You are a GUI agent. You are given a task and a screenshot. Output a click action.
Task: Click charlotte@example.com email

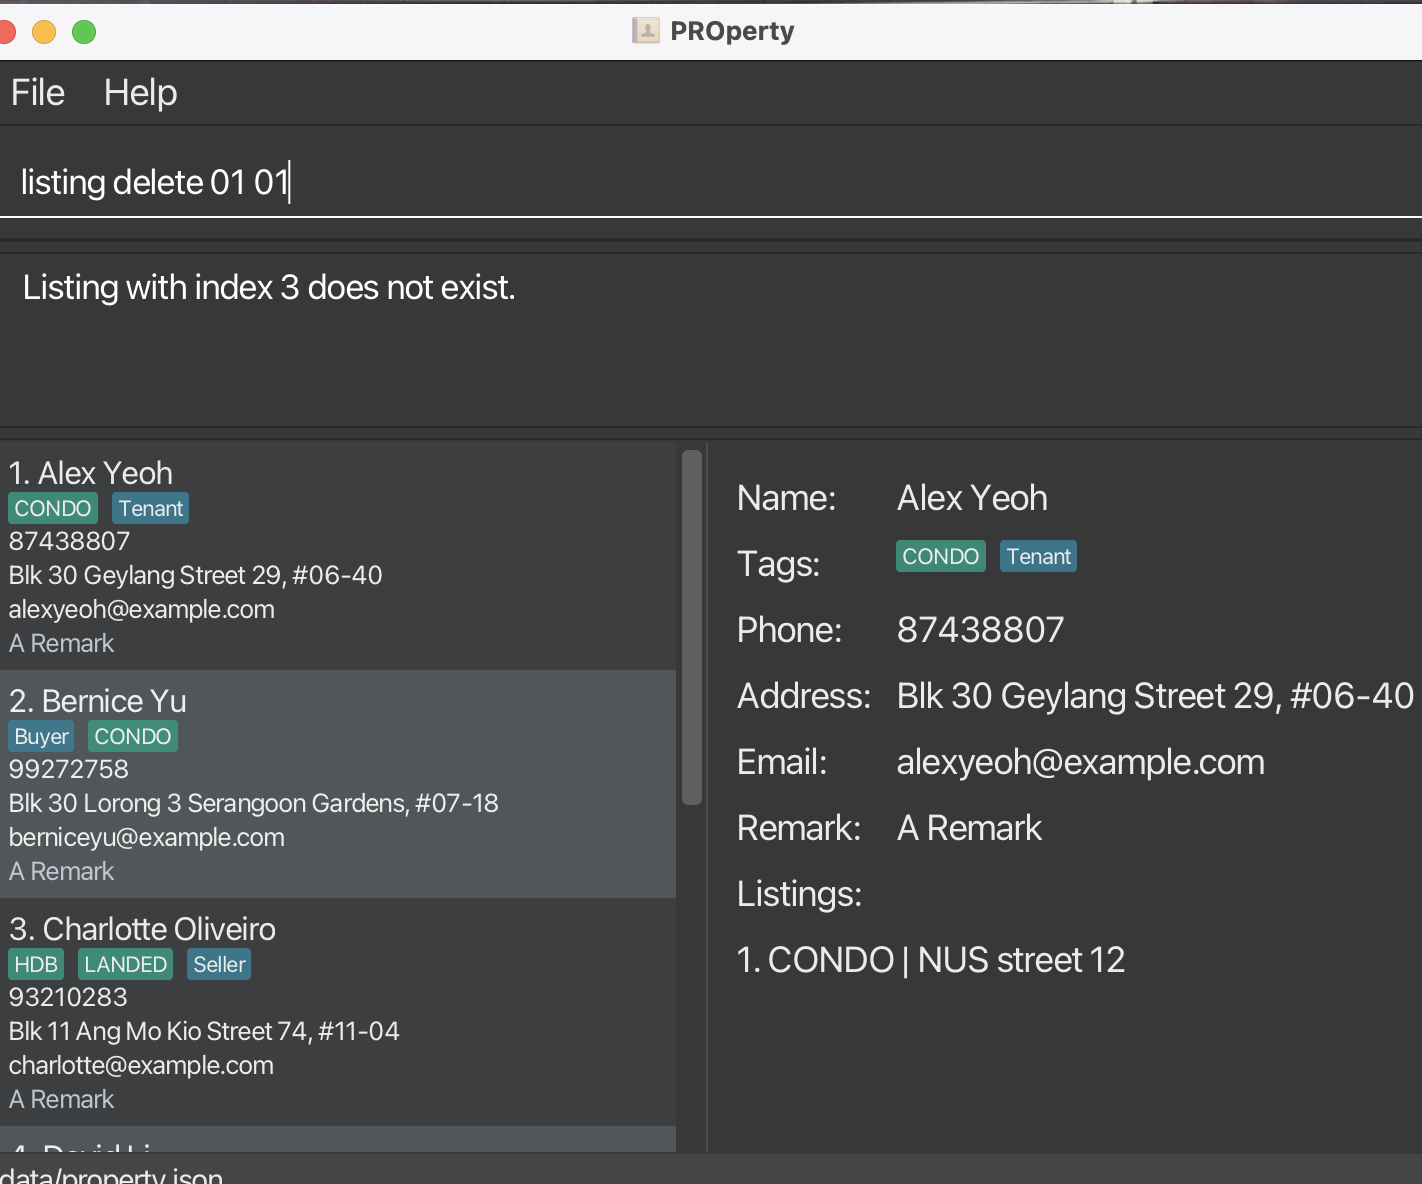tap(141, 1065)
